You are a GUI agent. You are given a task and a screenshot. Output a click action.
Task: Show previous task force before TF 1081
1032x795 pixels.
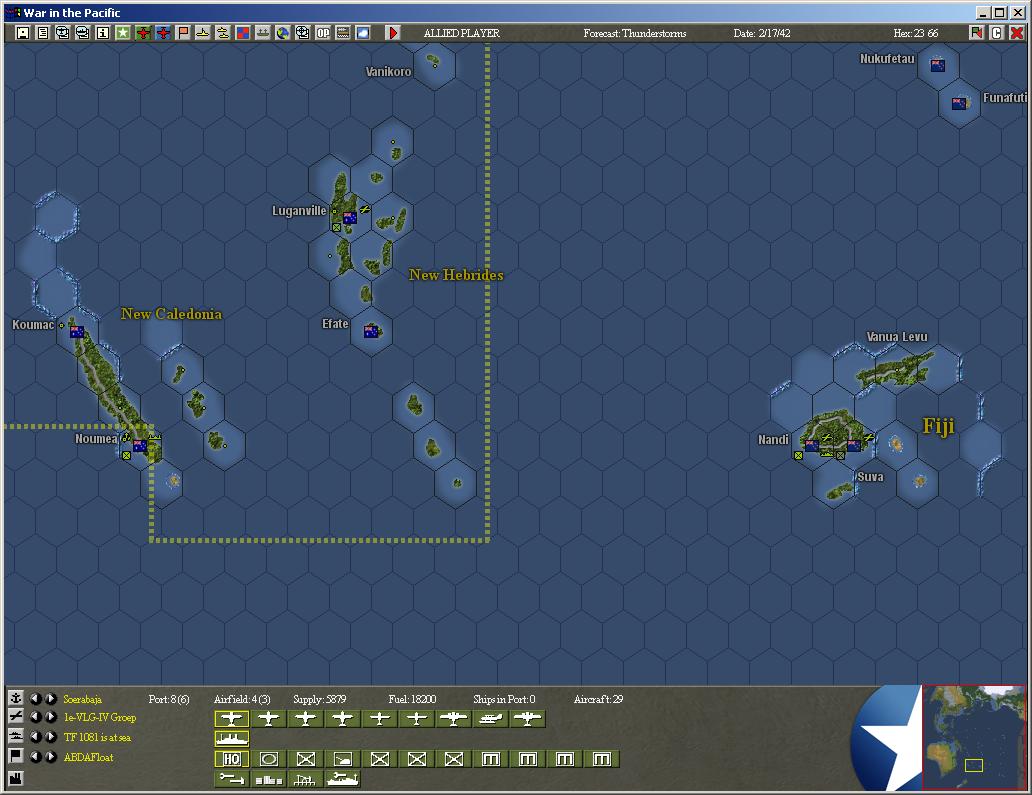click(x=36, y=737)
